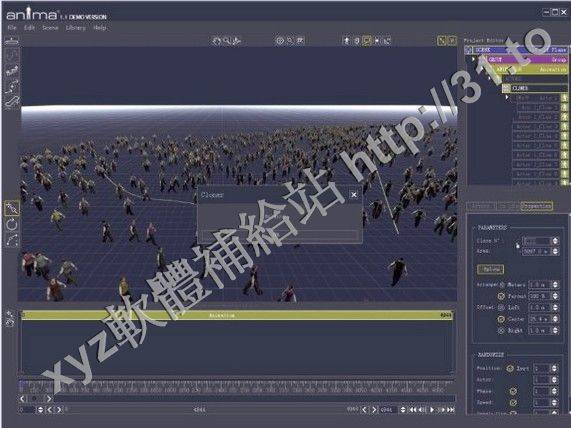Screen dimensions: 571x428
Task: Select the Percent arrange radio option
Action: click(x=501, y=296)
